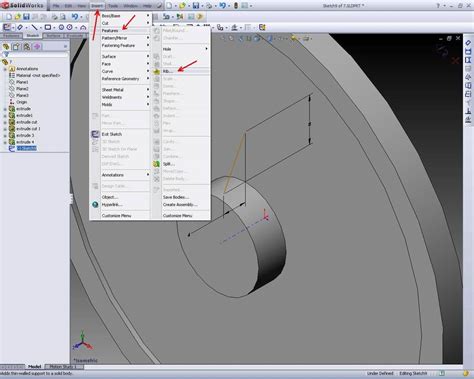The width and height of the screenshot is (474, 379).
Task: Open the PropertyManager tab icon
Action: 16,46
